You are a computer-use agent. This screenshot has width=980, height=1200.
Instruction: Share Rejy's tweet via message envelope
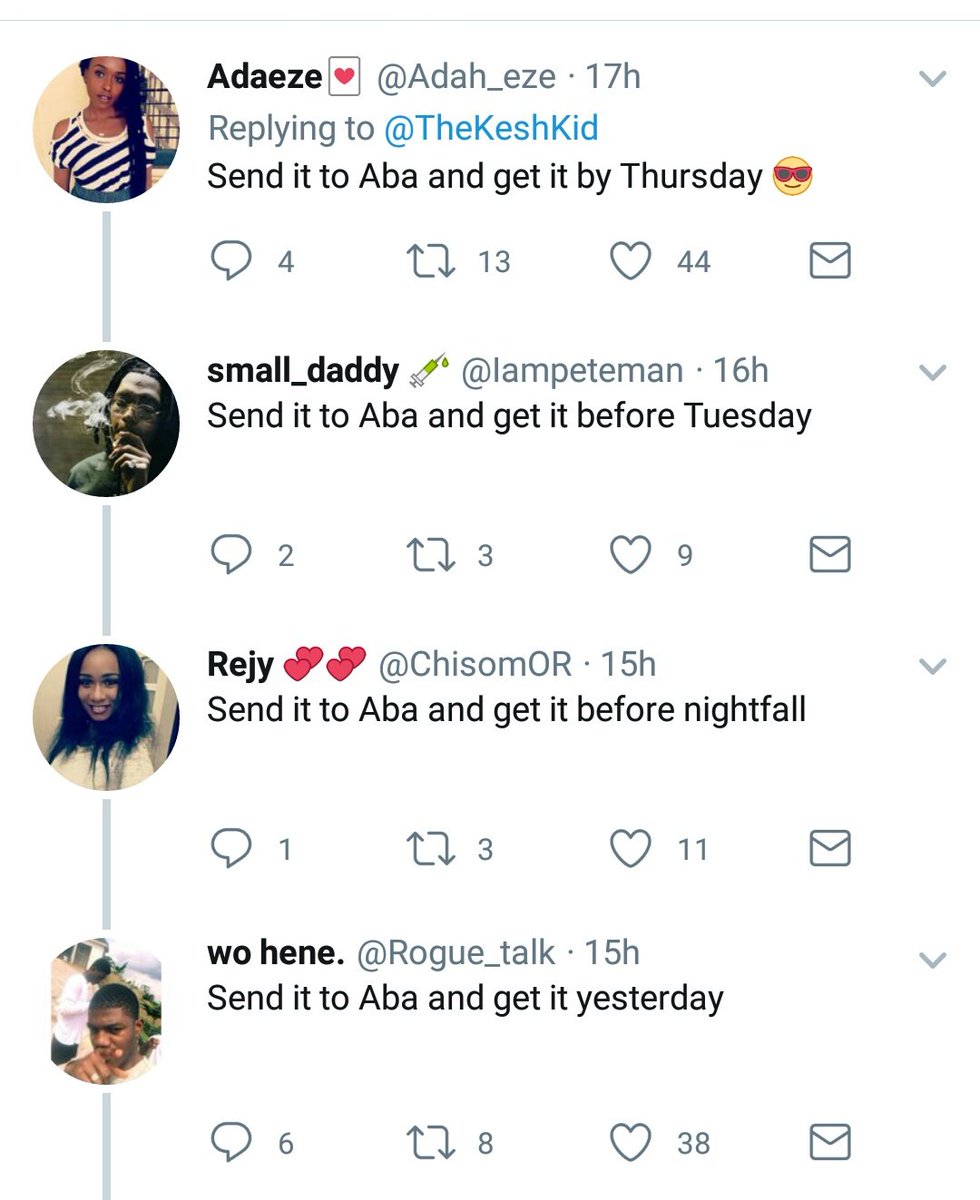click(x=829, y=849)
